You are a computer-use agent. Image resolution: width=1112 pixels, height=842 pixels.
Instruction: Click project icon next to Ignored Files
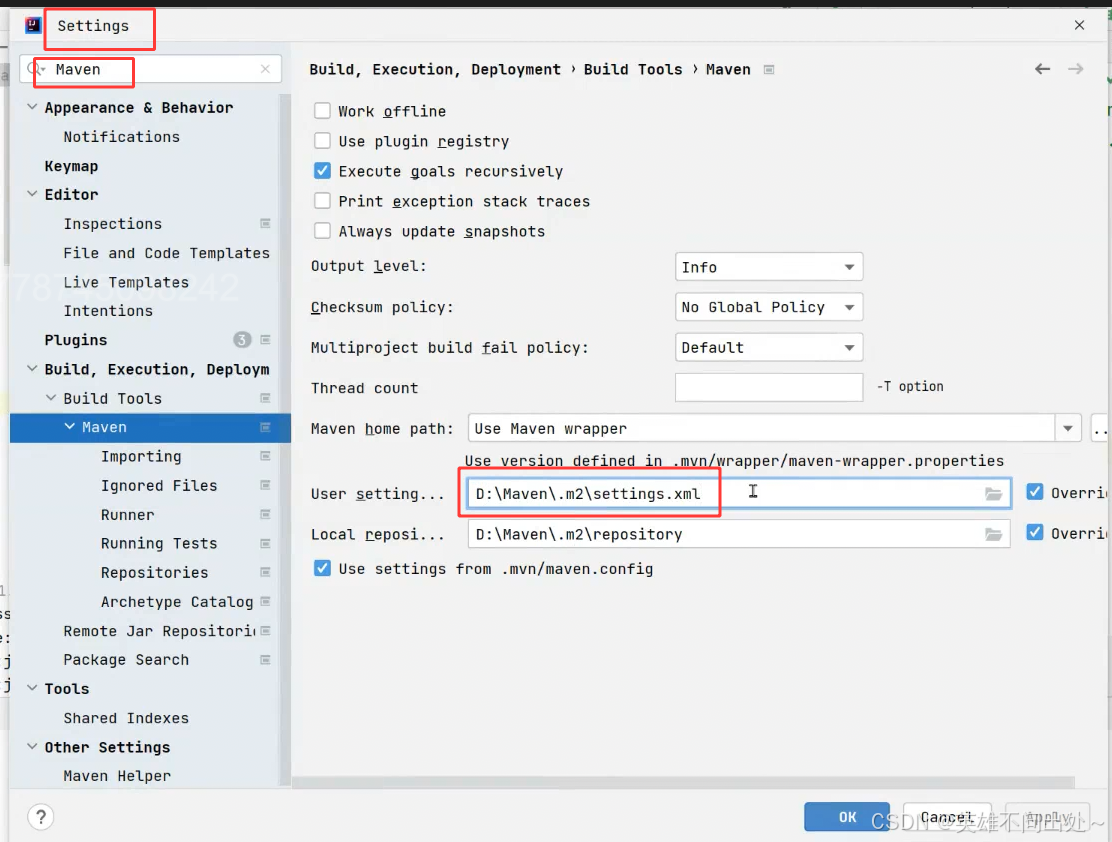[x=265, y=485]
